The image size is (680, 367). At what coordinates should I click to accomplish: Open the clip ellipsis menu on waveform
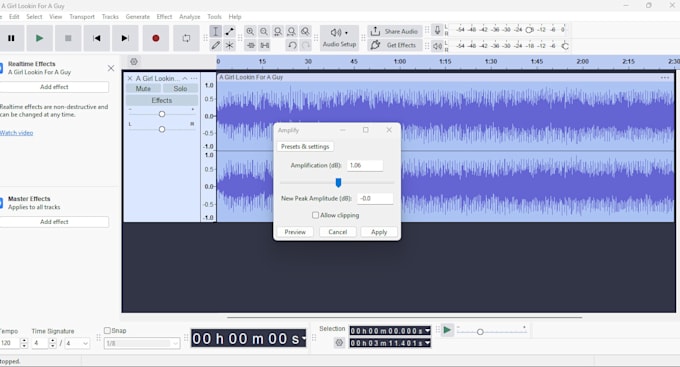(664, 77)
